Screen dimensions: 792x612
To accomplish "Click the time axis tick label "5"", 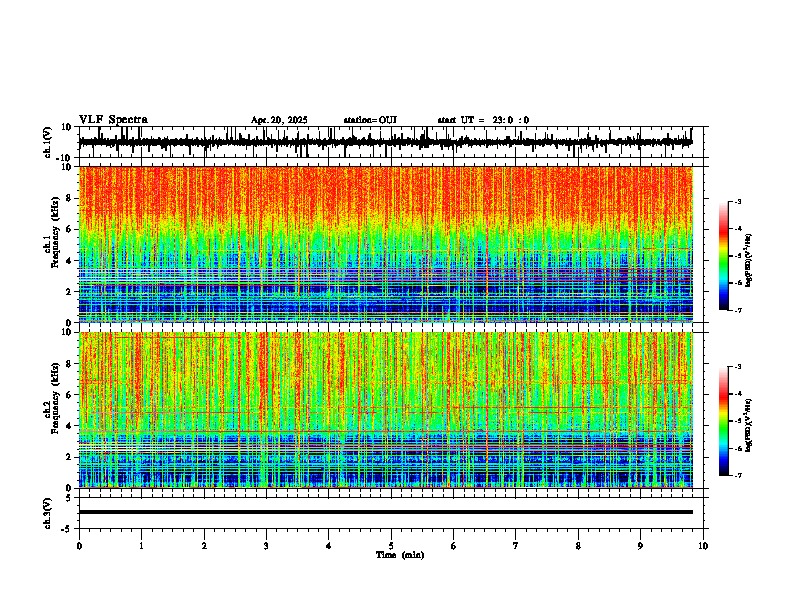I will pos(391,546).
